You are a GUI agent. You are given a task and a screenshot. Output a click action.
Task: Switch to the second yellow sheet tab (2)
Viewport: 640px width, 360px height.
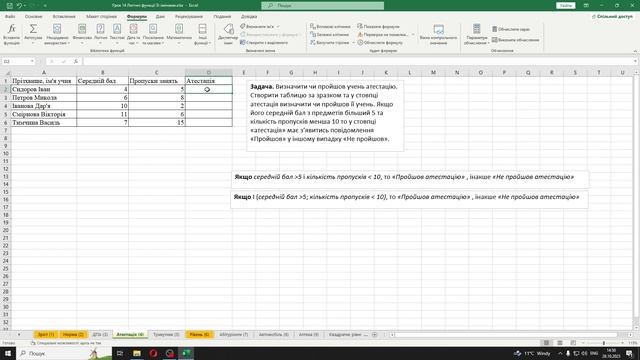[73, 335]
